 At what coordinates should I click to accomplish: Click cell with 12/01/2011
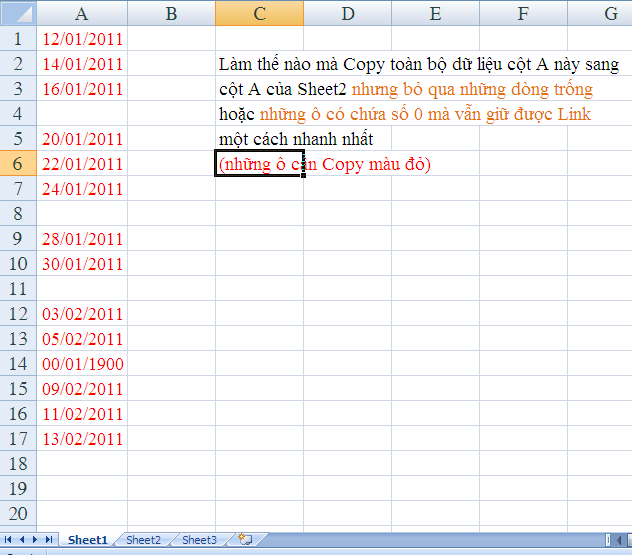[82, 39]
